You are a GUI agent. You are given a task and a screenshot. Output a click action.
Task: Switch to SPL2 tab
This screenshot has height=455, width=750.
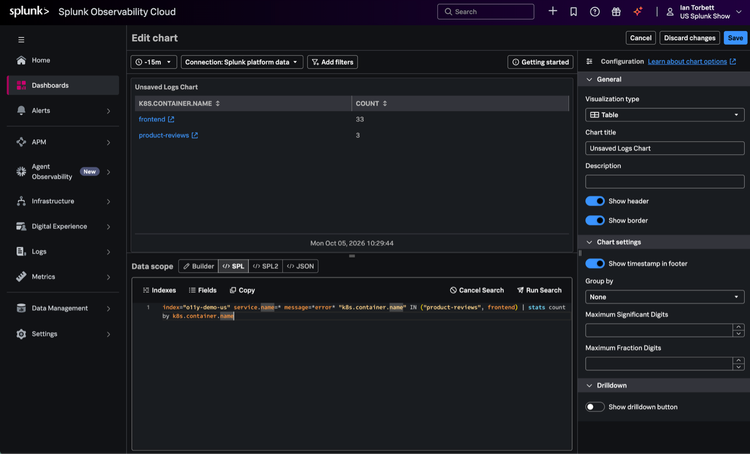click(x=265, y=266)
